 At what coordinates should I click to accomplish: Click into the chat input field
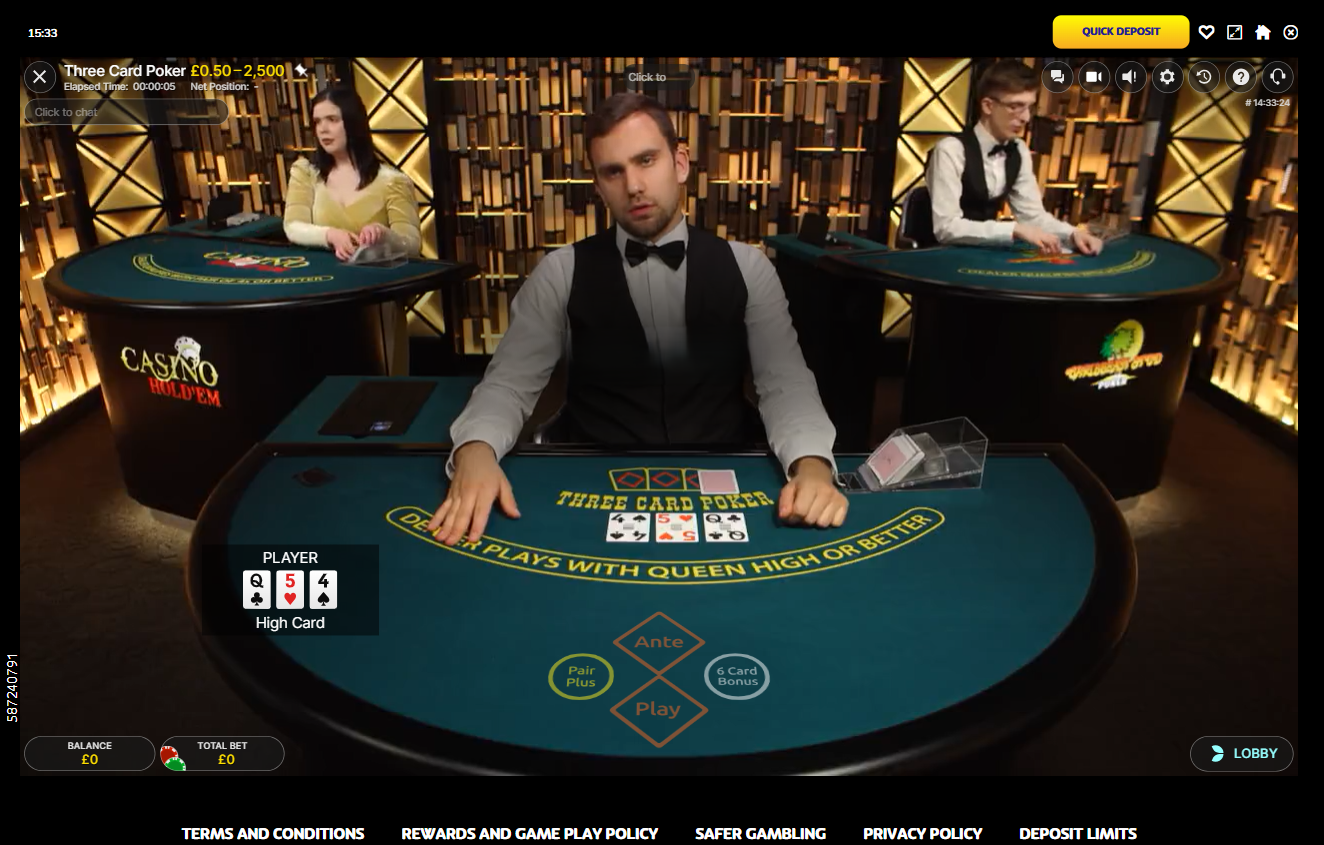point(126,112)
